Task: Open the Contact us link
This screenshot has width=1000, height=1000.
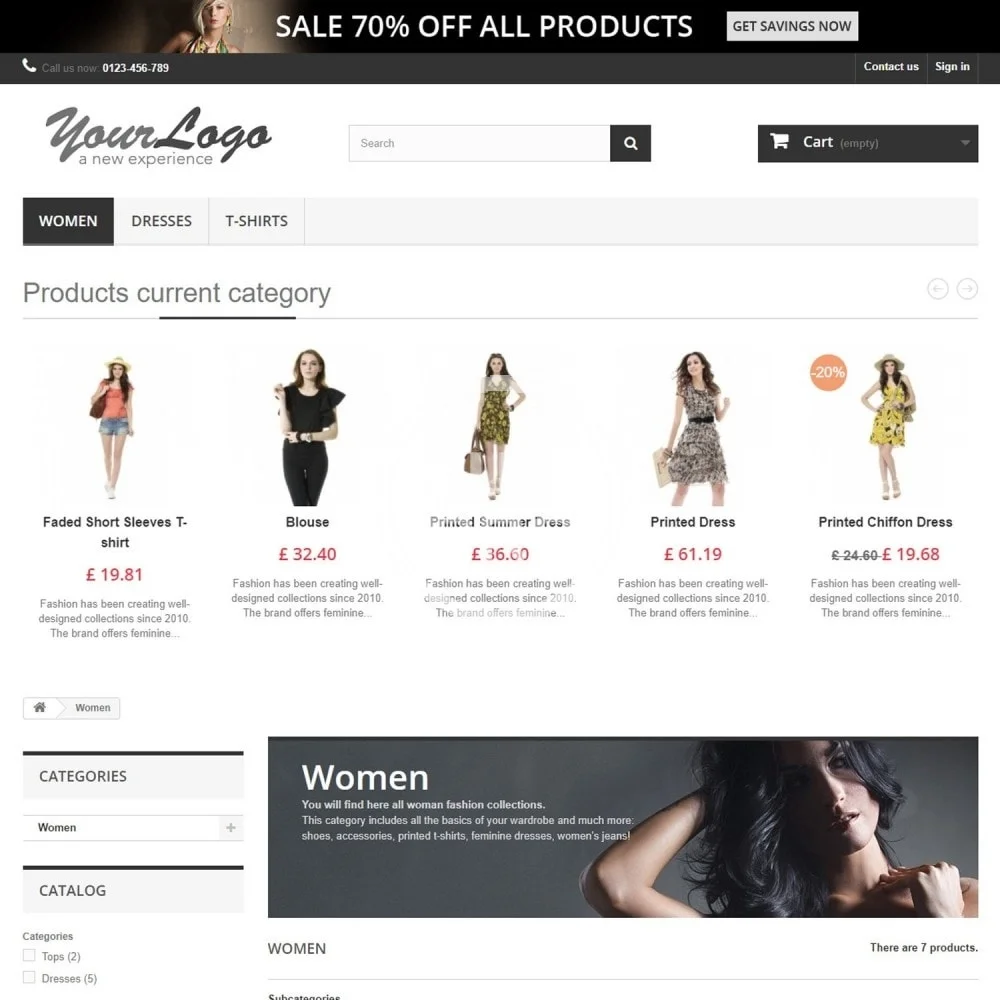Action: click(x=891, y=67)
